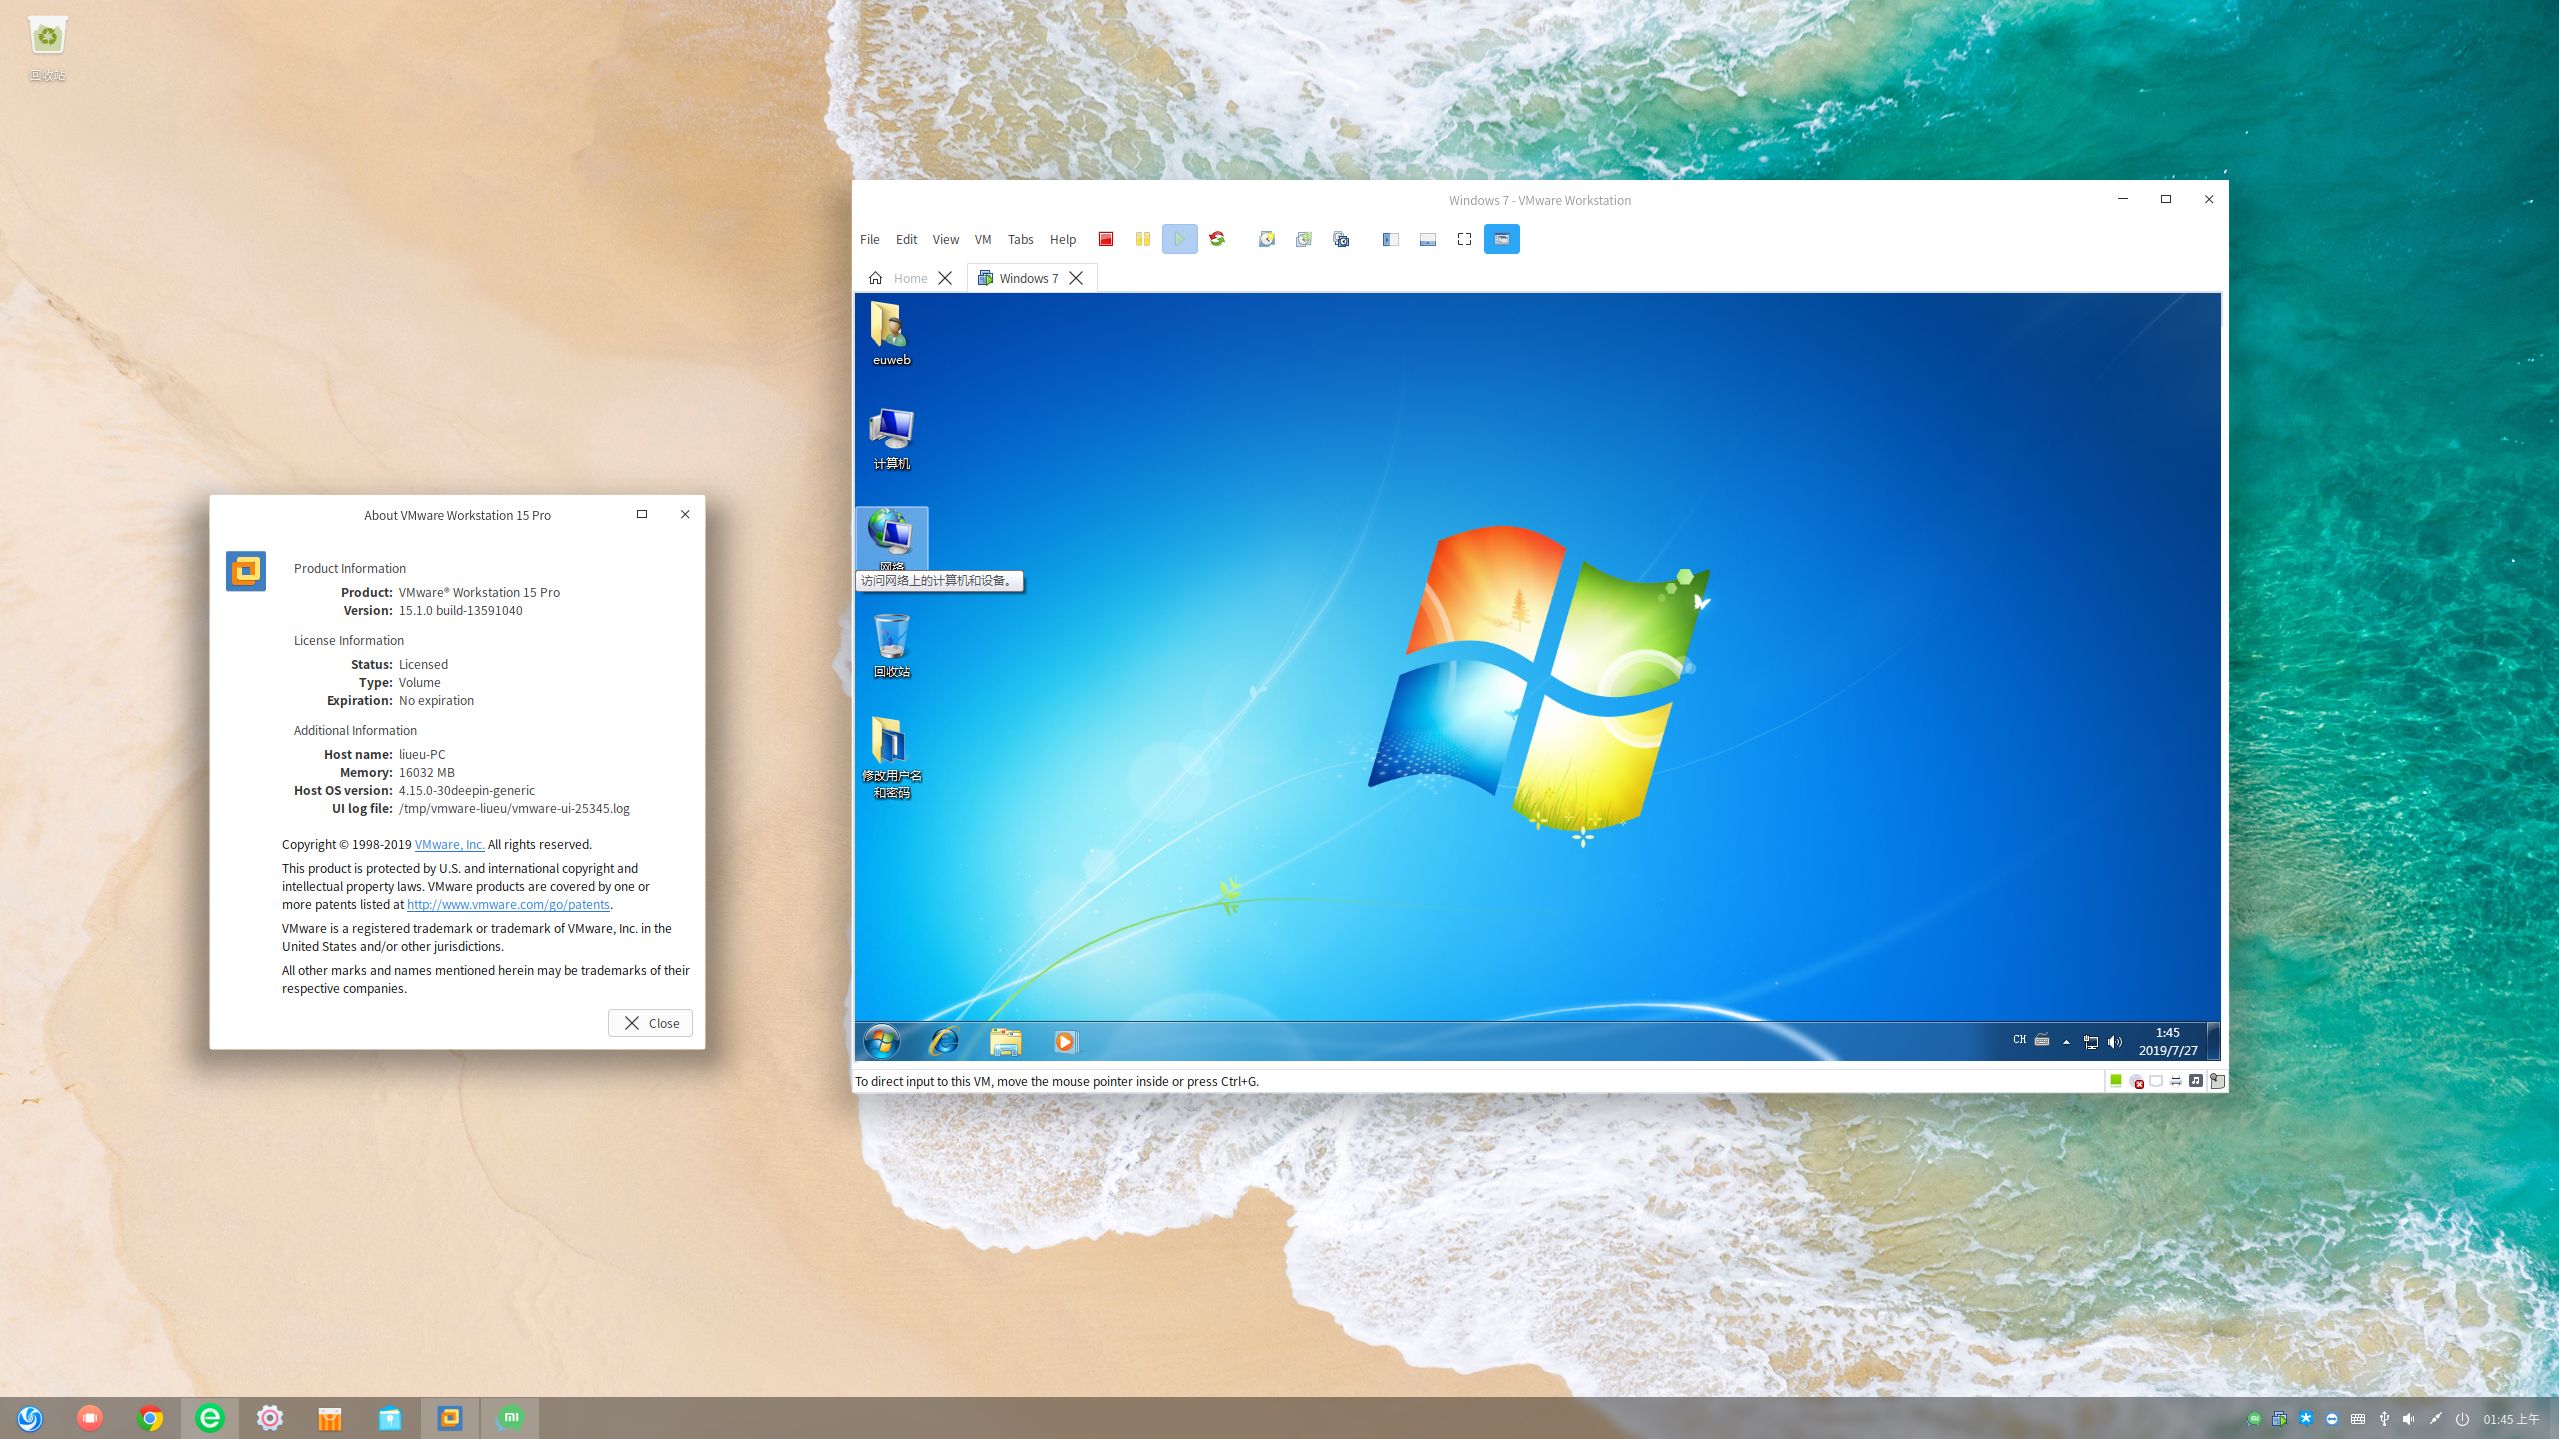
Task: Click the CH language indicator in guest tray
Action: [2019, 1040]
